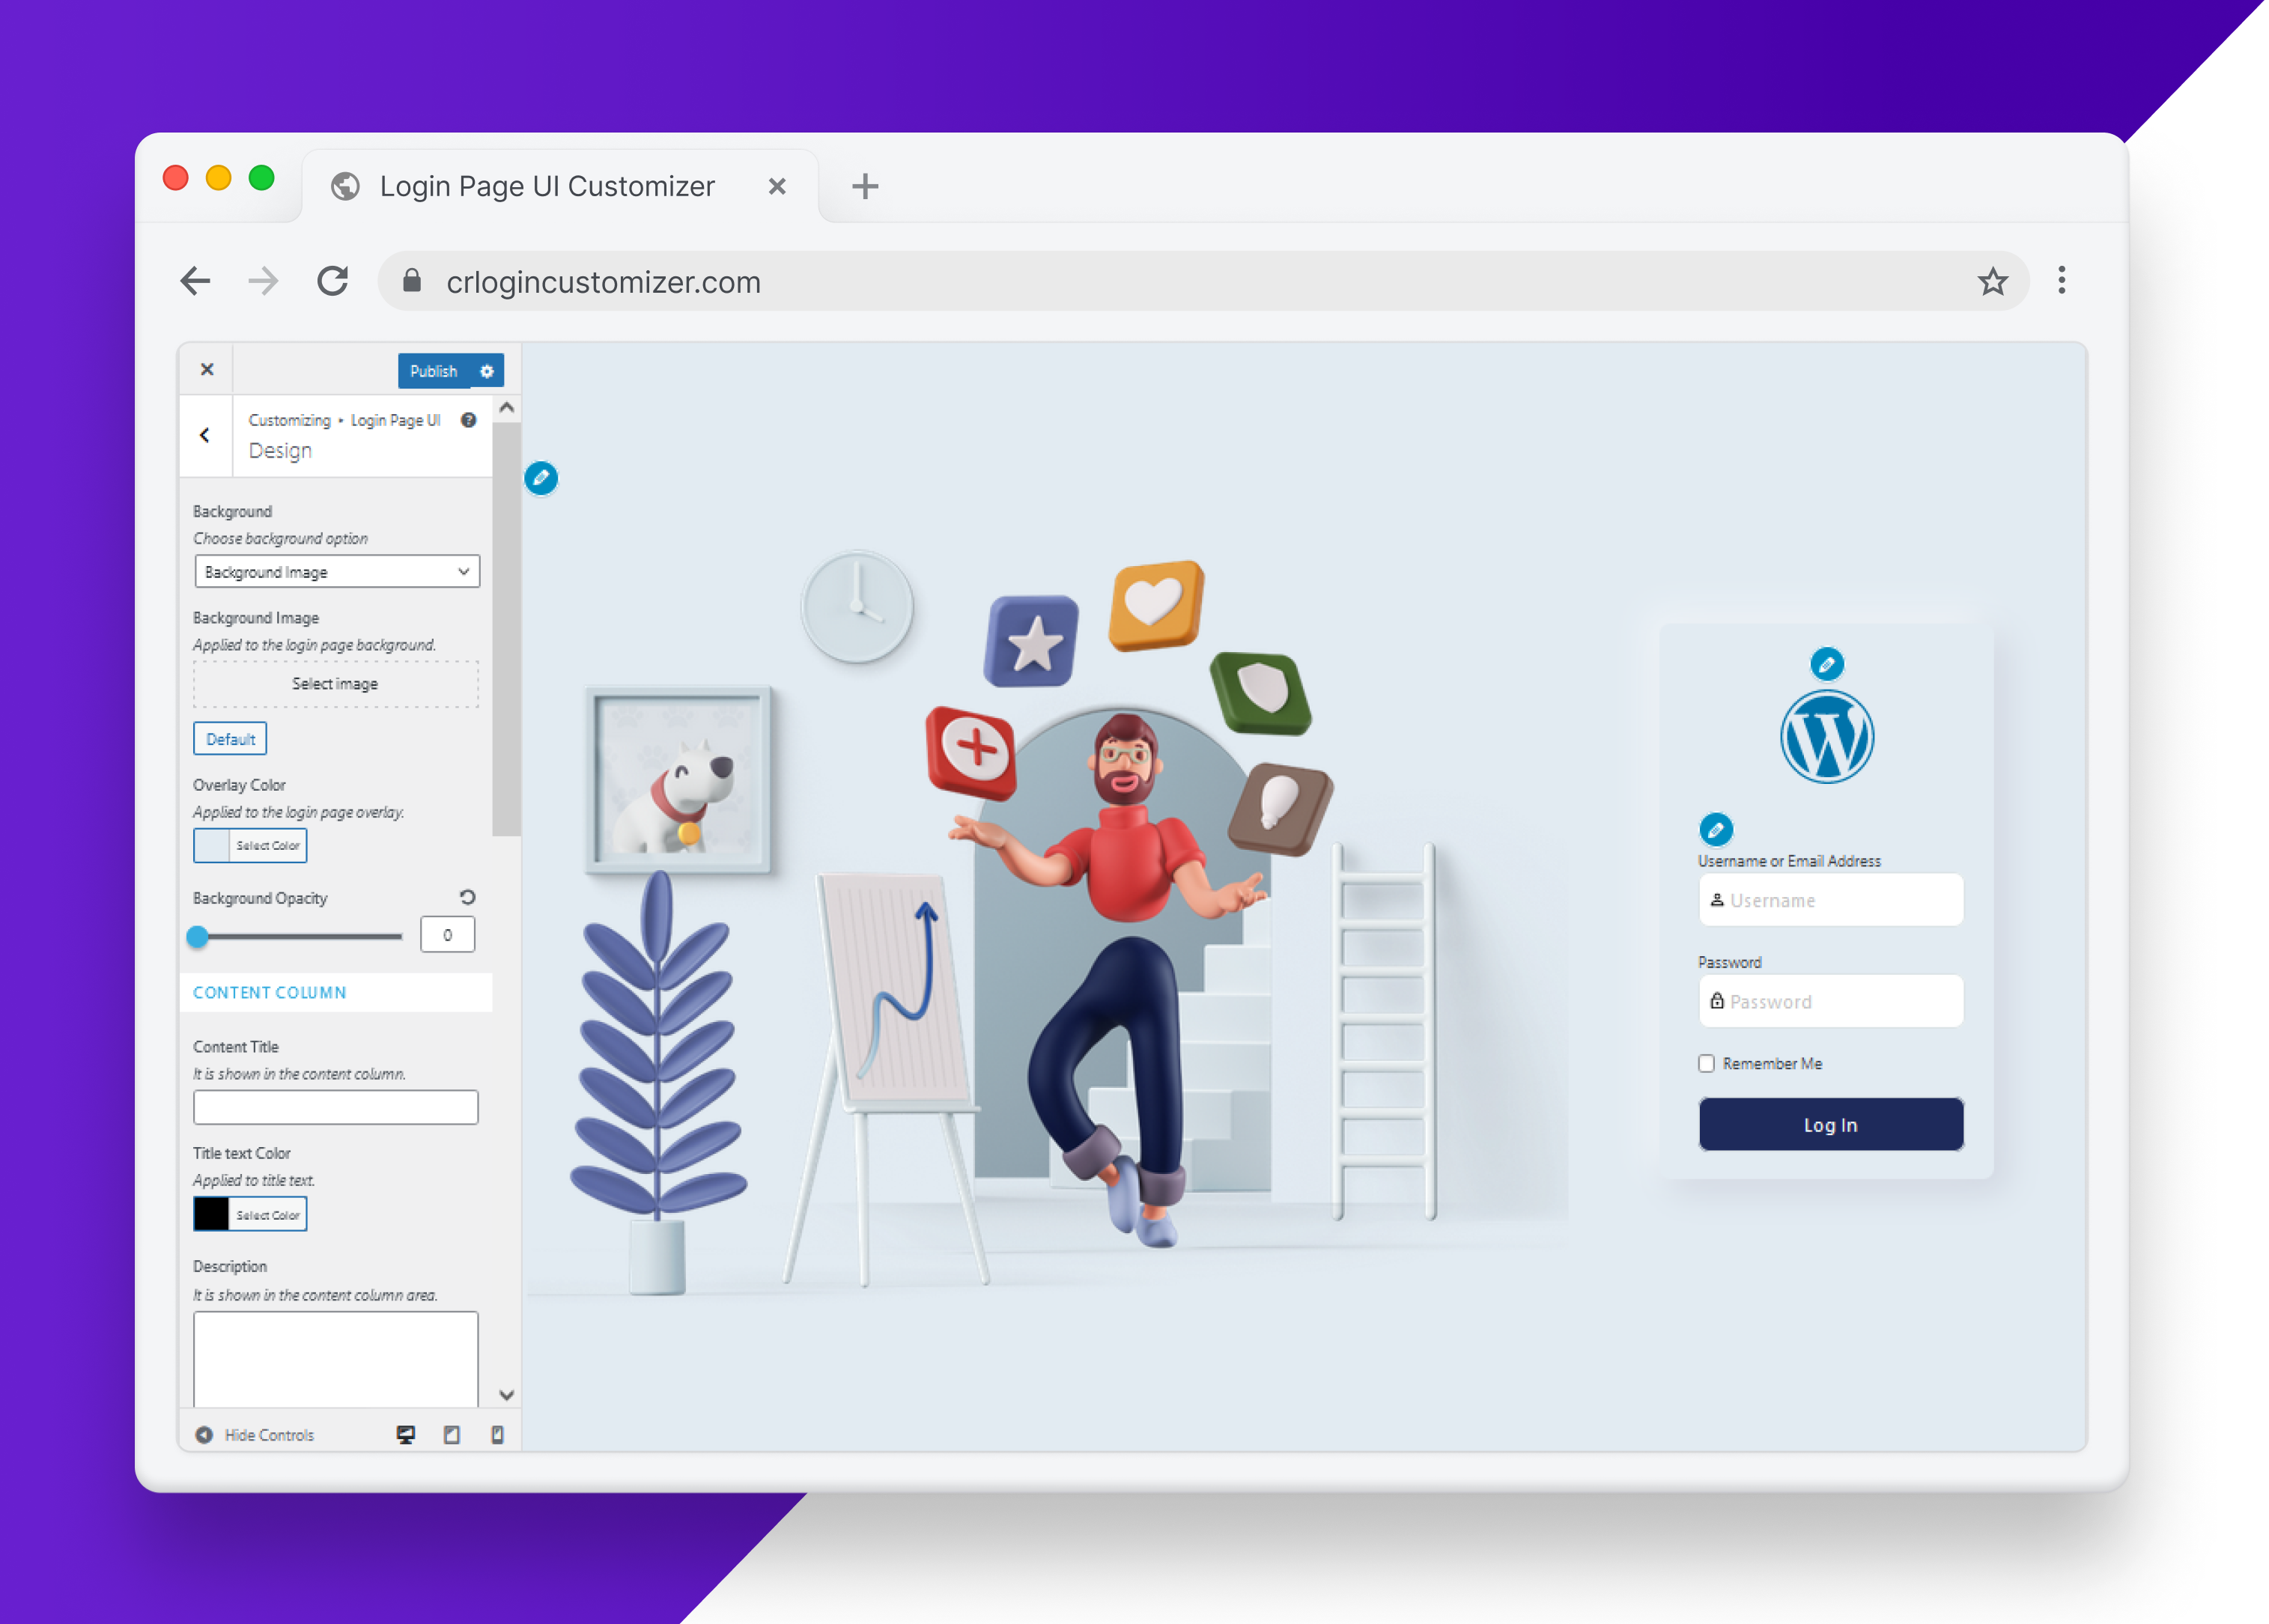The height and width of the screenshot is (1624, 2269).
Task: Switch preview to desktop view
Action: click(x=405, y=1434)
